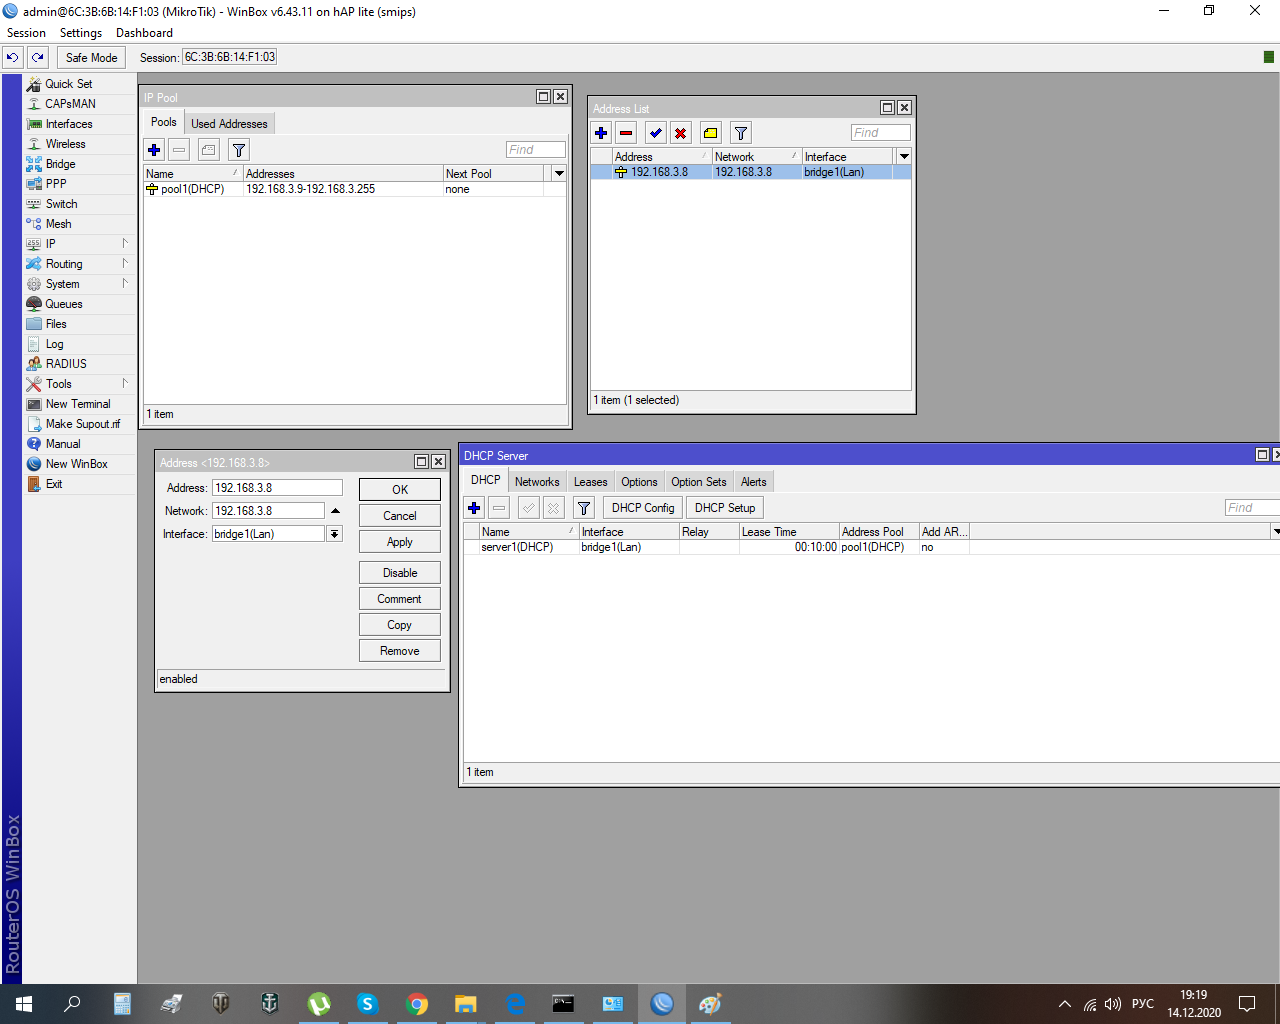Click Find field in Address List window
The image size is (1280, 1024).
[x=880, y=133]
